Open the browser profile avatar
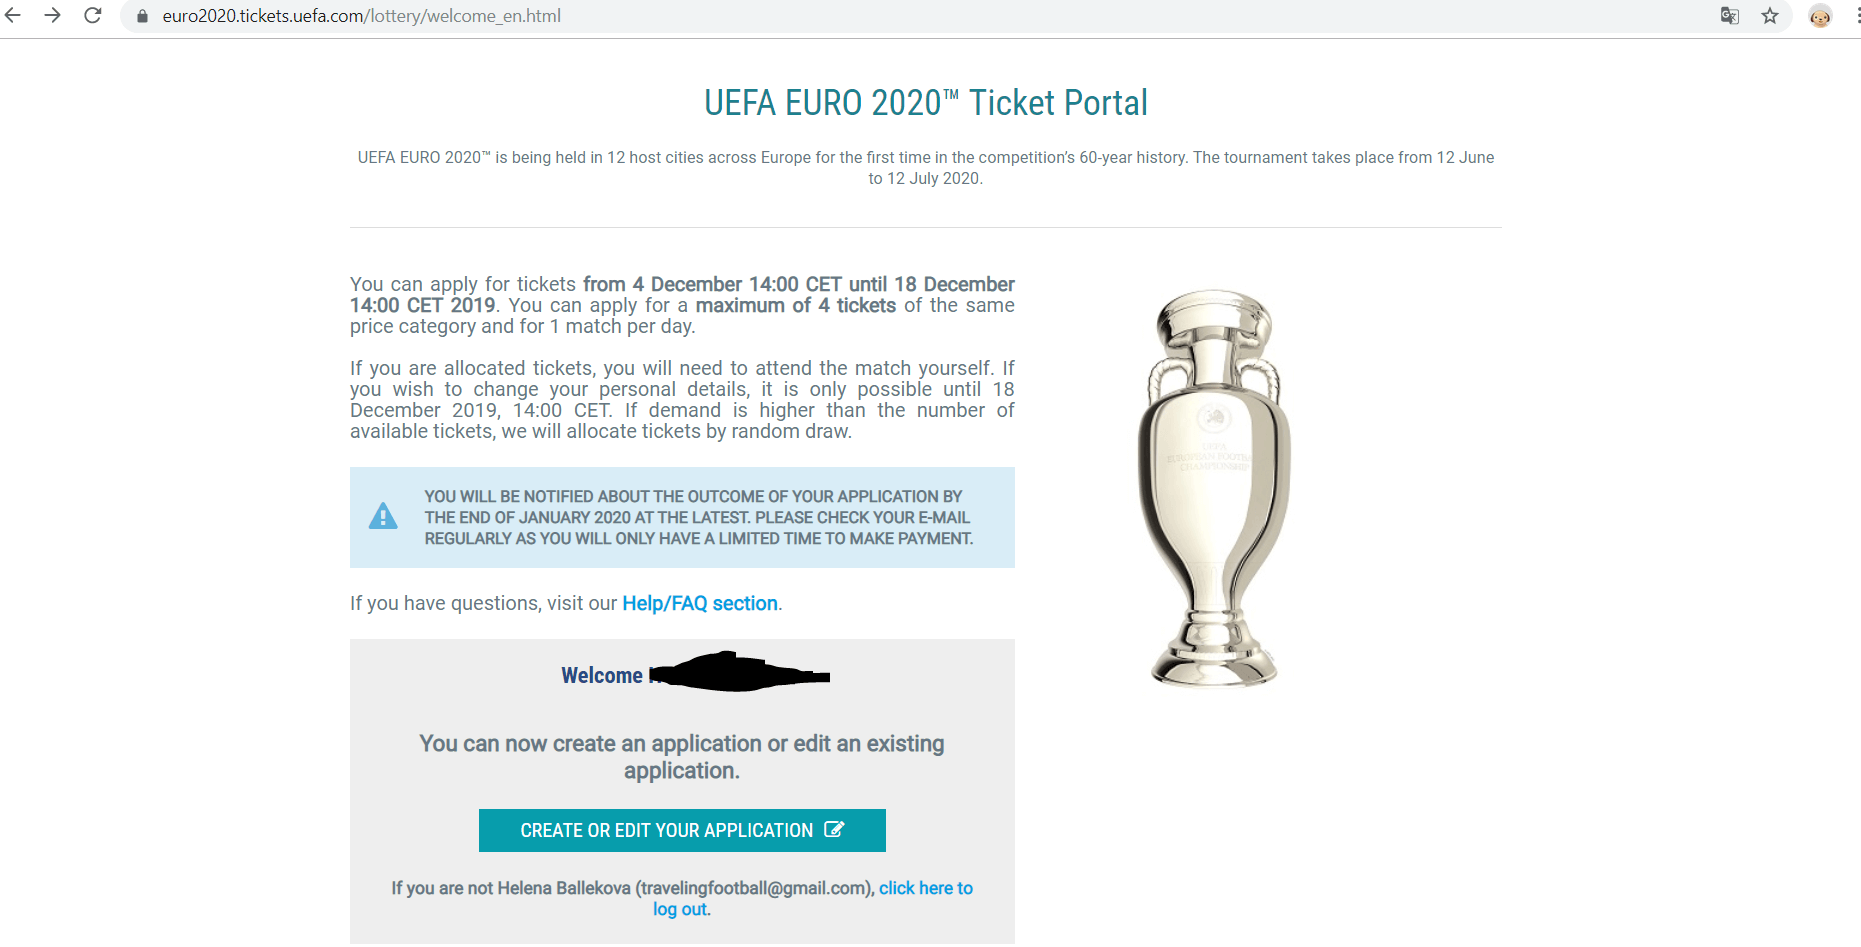 [x=1820, y=16]
